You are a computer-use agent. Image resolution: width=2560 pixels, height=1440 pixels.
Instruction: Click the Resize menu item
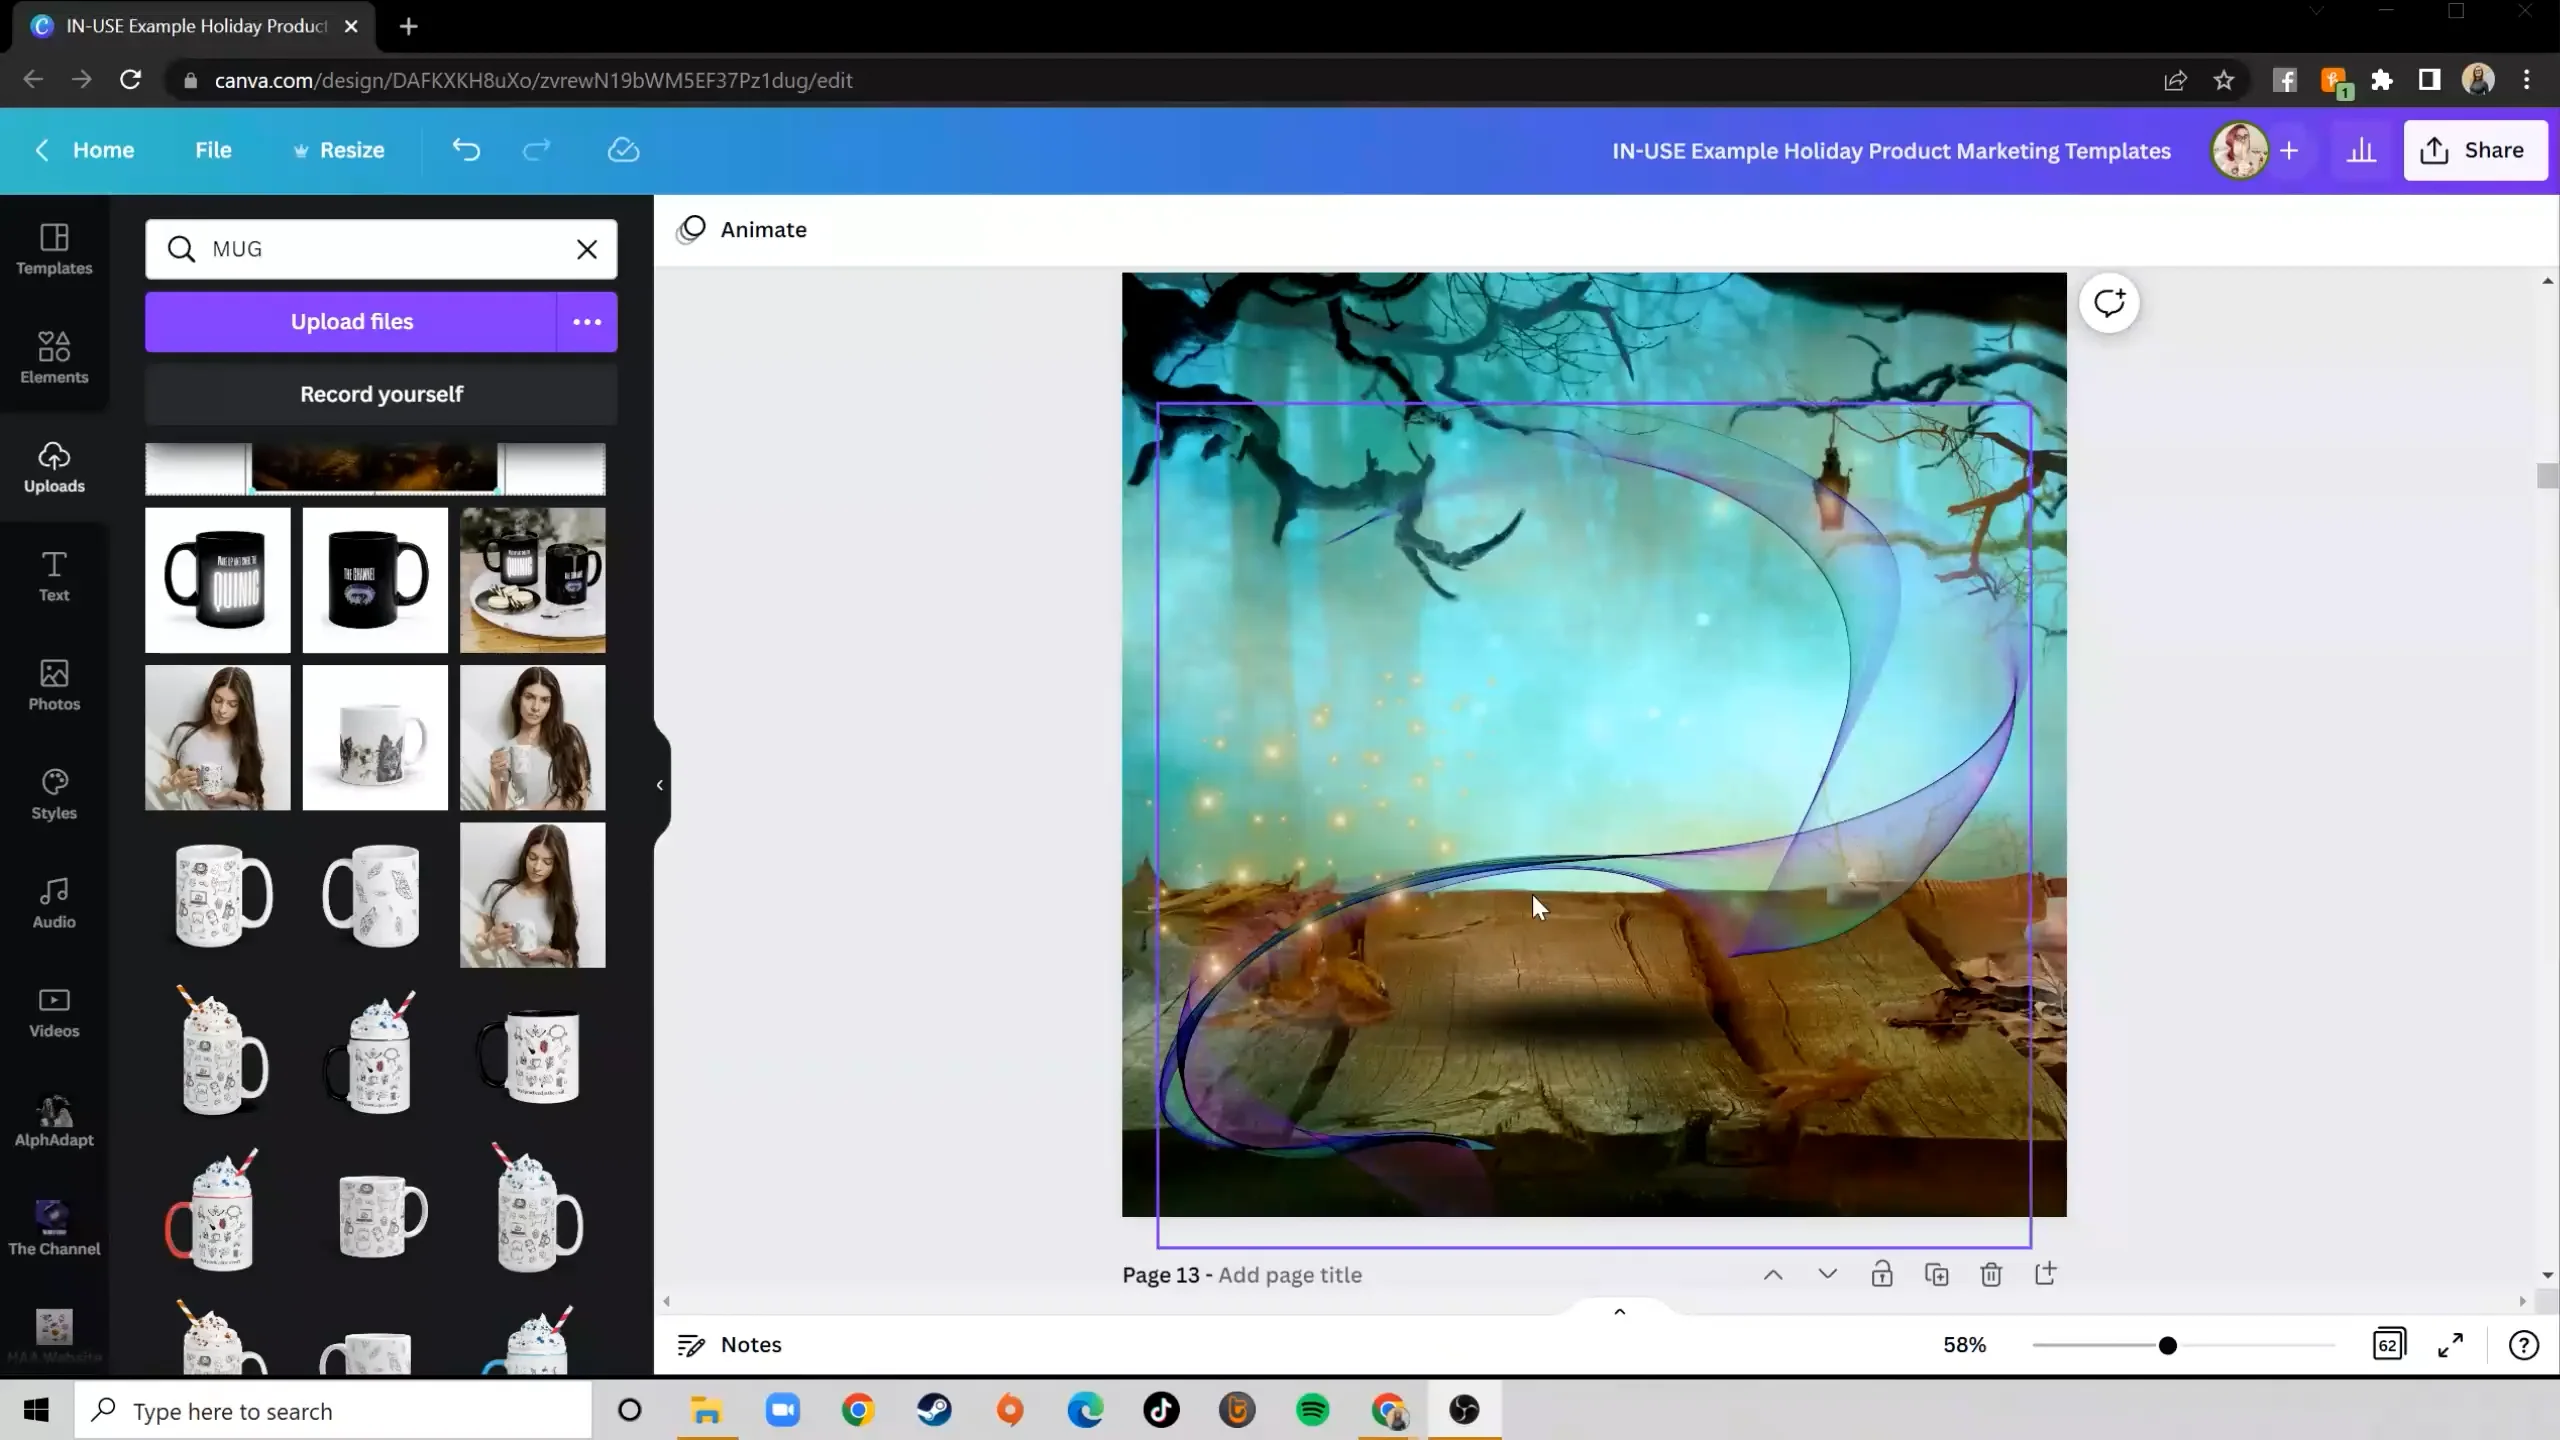tap(338, 150)
